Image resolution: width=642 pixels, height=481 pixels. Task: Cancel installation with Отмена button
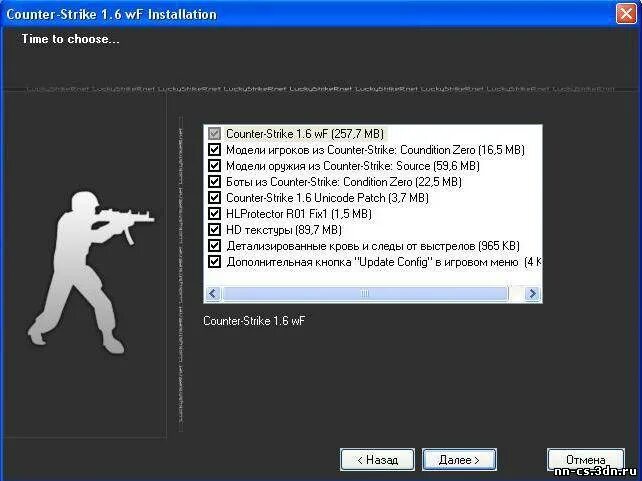(585, 460)
